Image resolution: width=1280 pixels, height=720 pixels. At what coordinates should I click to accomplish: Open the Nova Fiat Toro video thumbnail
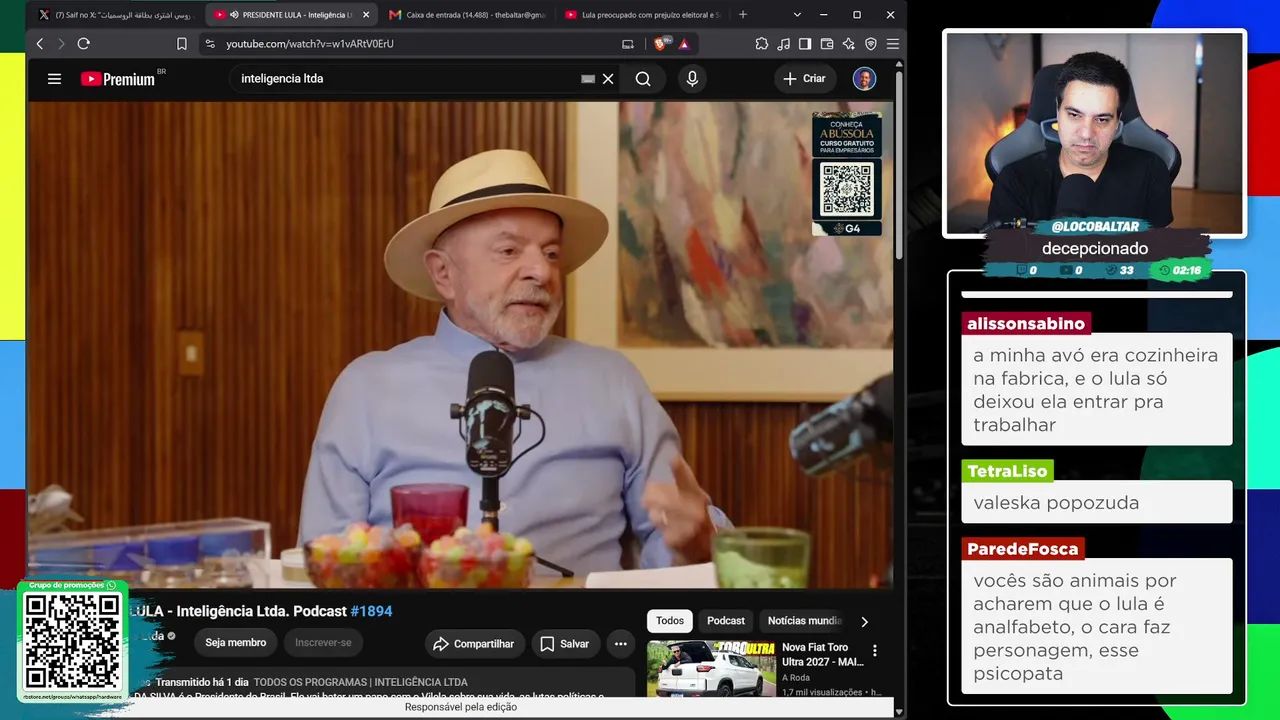click(711, 668)
